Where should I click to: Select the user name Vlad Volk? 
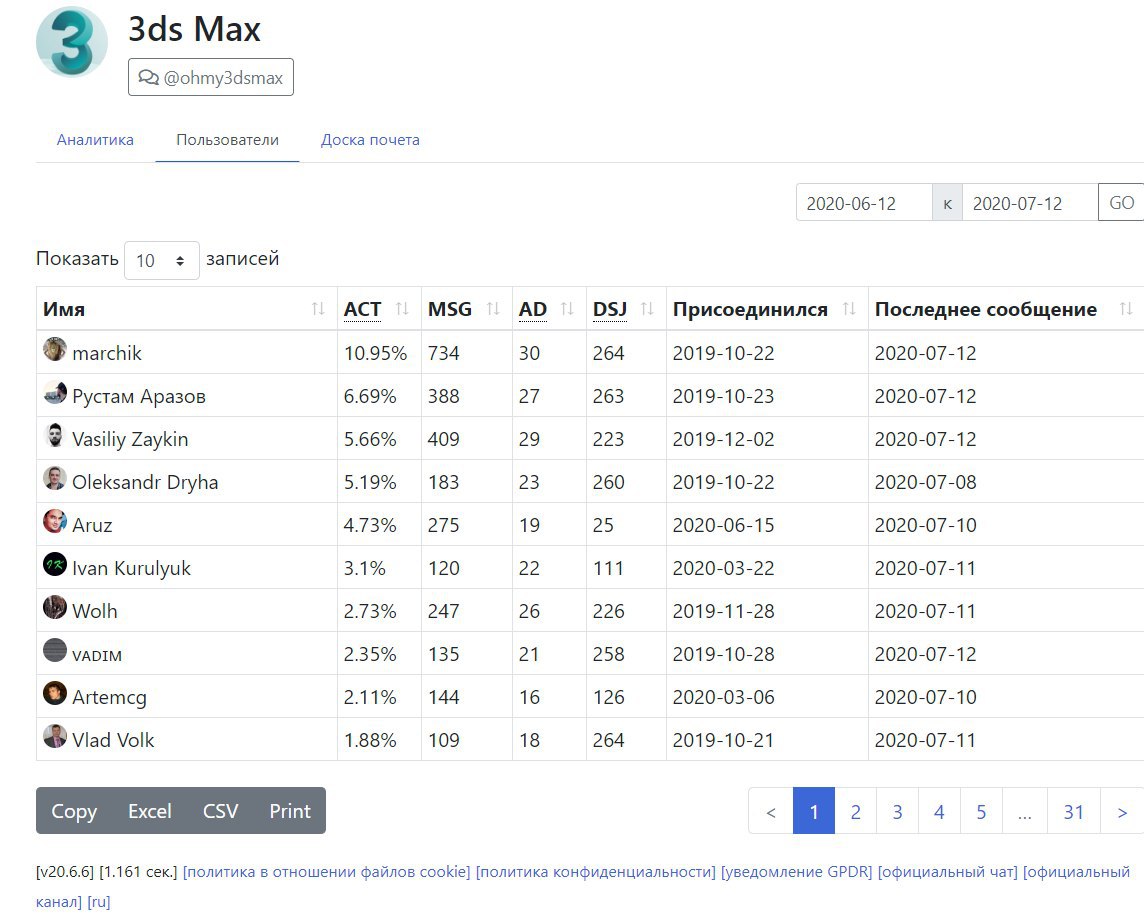click(x=113, y=740)
